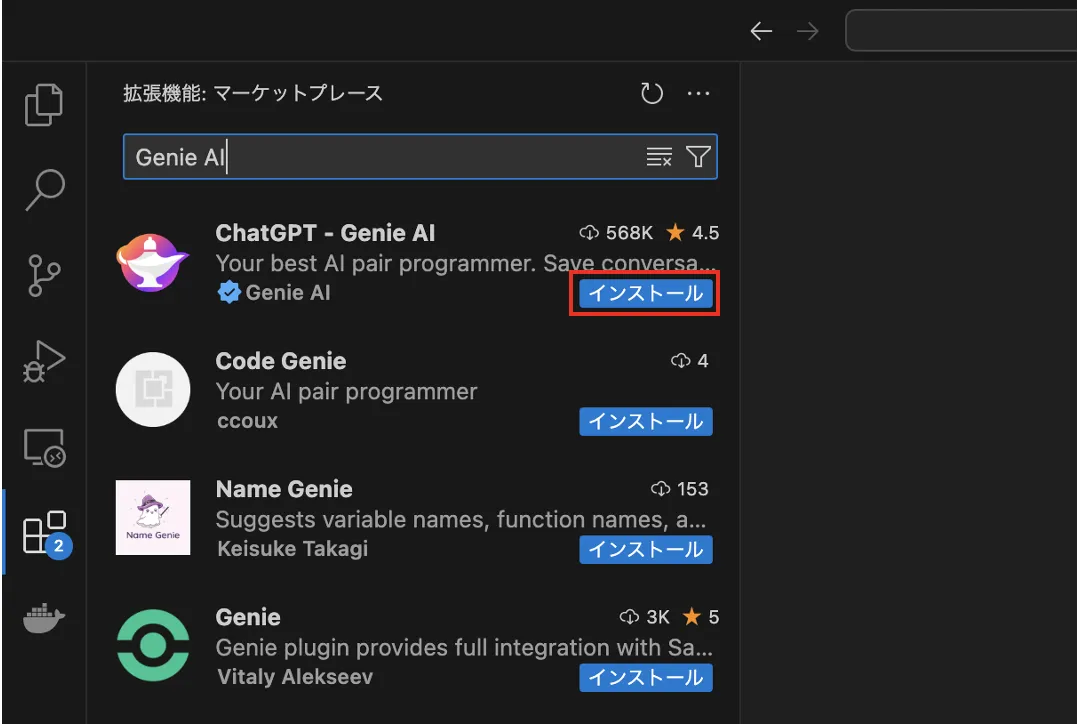Click the verified publisher badge next to Genie AI
Screen dimensions: 1078x726
(229, 292)
